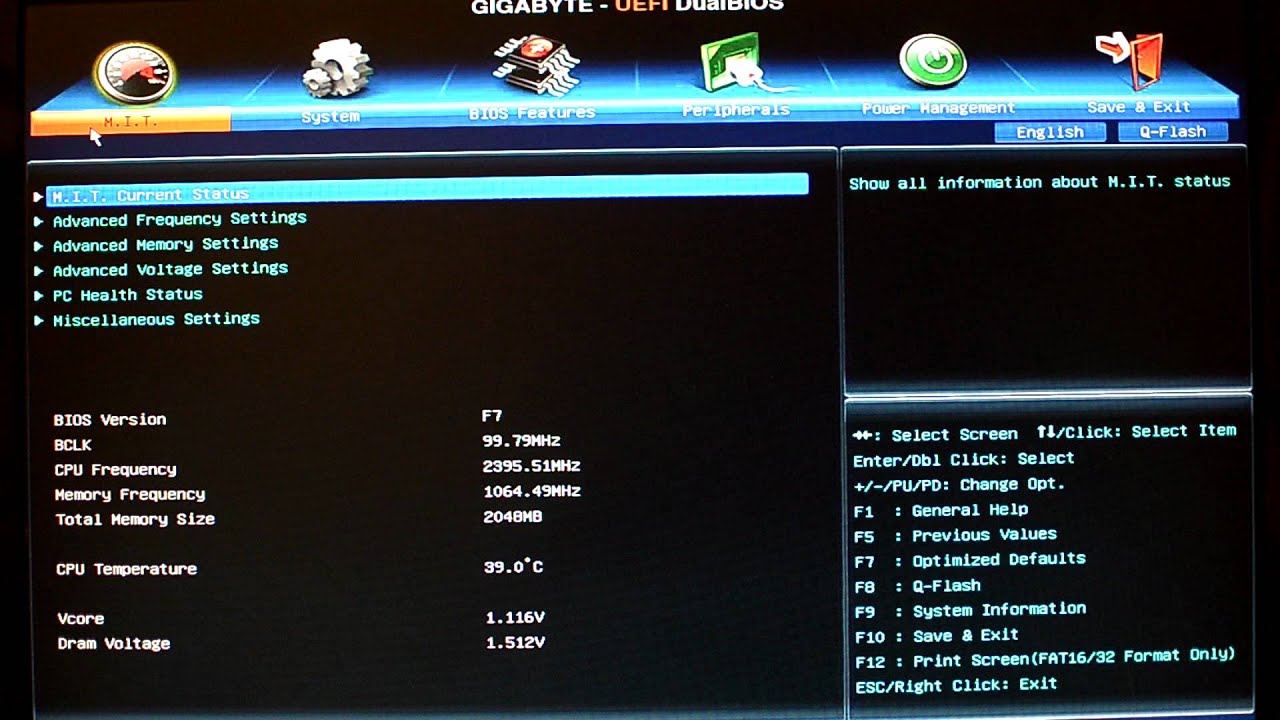Click the help text about M.I.T. status
The height and width of the screenshot is (720, 1280).
point(1040,182)
